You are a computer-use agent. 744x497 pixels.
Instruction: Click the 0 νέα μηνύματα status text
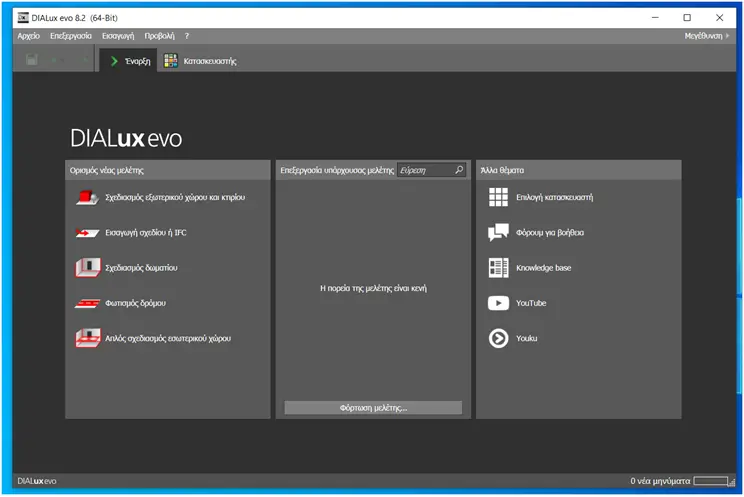[x=660, y=481]
